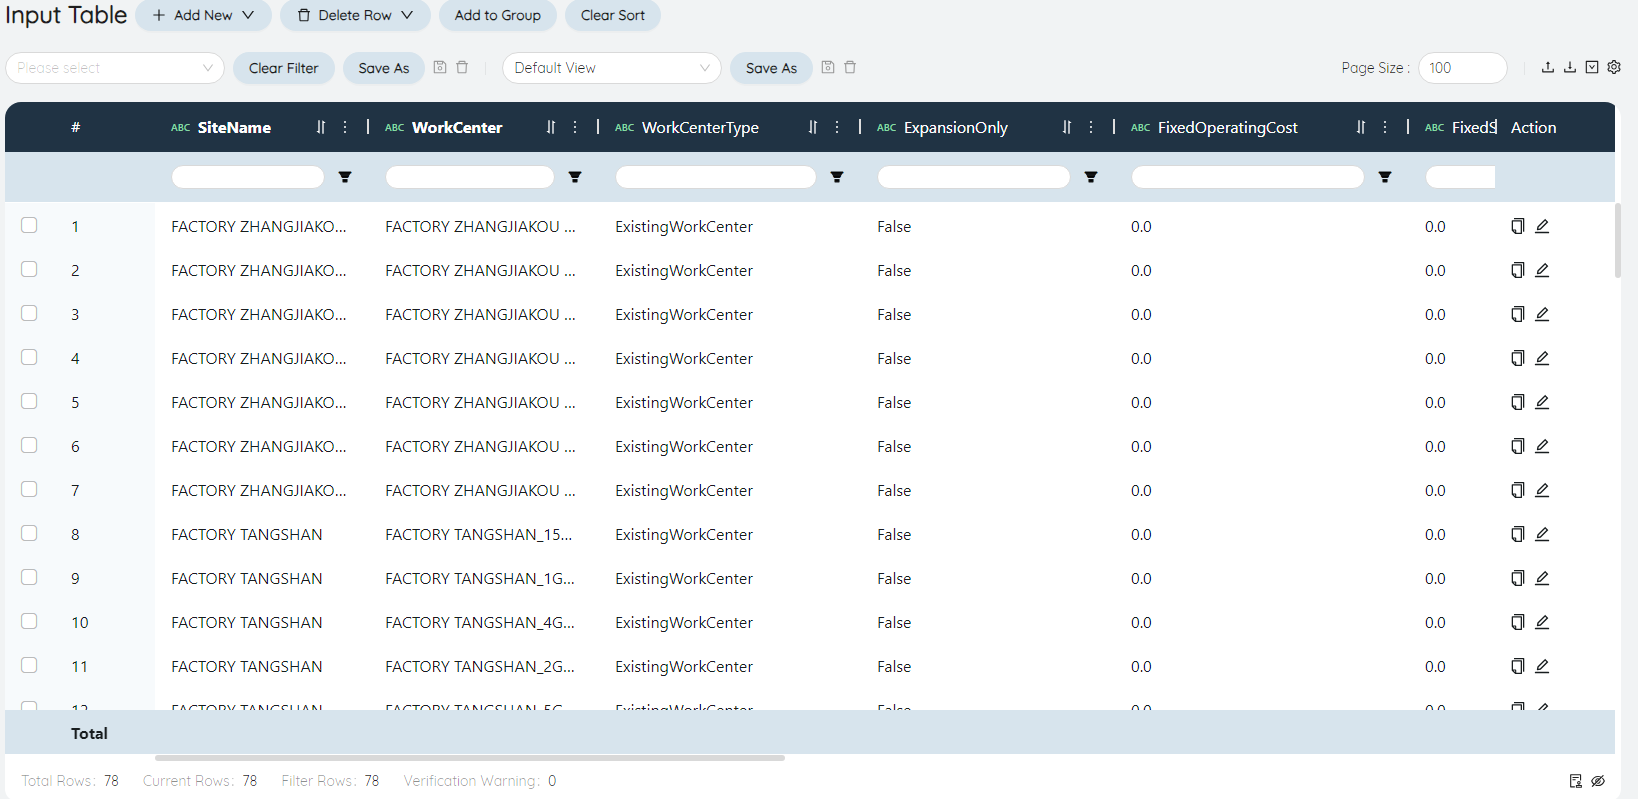1638x799 pixels.
Task: Click the save icon right of Default View's Save As
Action: point(827,67)
